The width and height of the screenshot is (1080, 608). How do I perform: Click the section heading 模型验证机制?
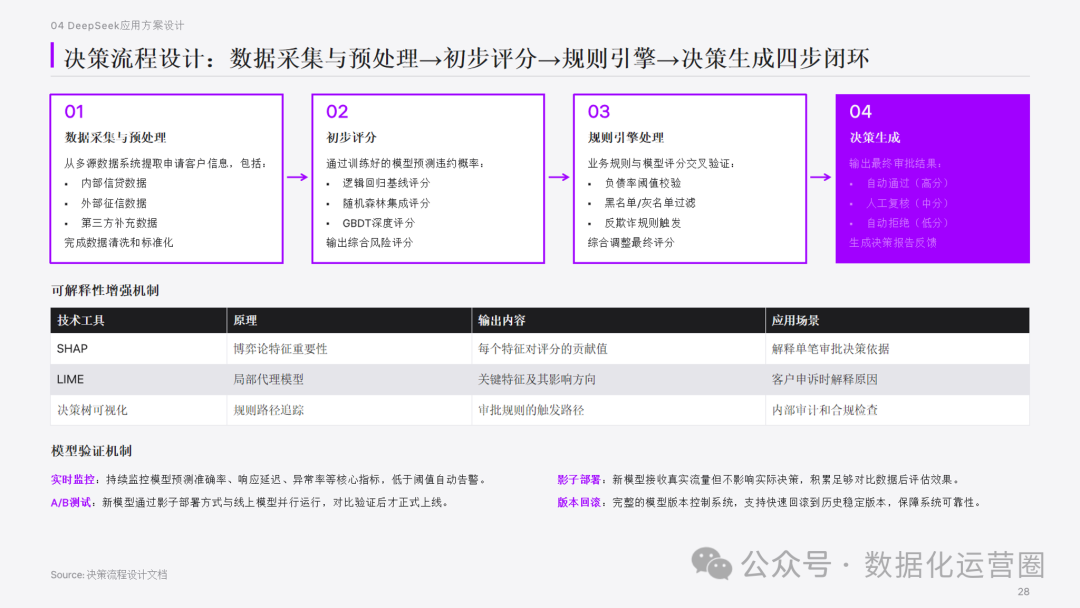[92, 451]
